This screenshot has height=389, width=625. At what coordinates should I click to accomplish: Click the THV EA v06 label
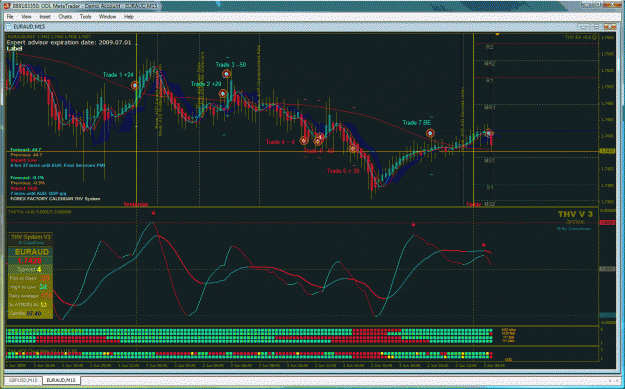(x=578, y=37)
